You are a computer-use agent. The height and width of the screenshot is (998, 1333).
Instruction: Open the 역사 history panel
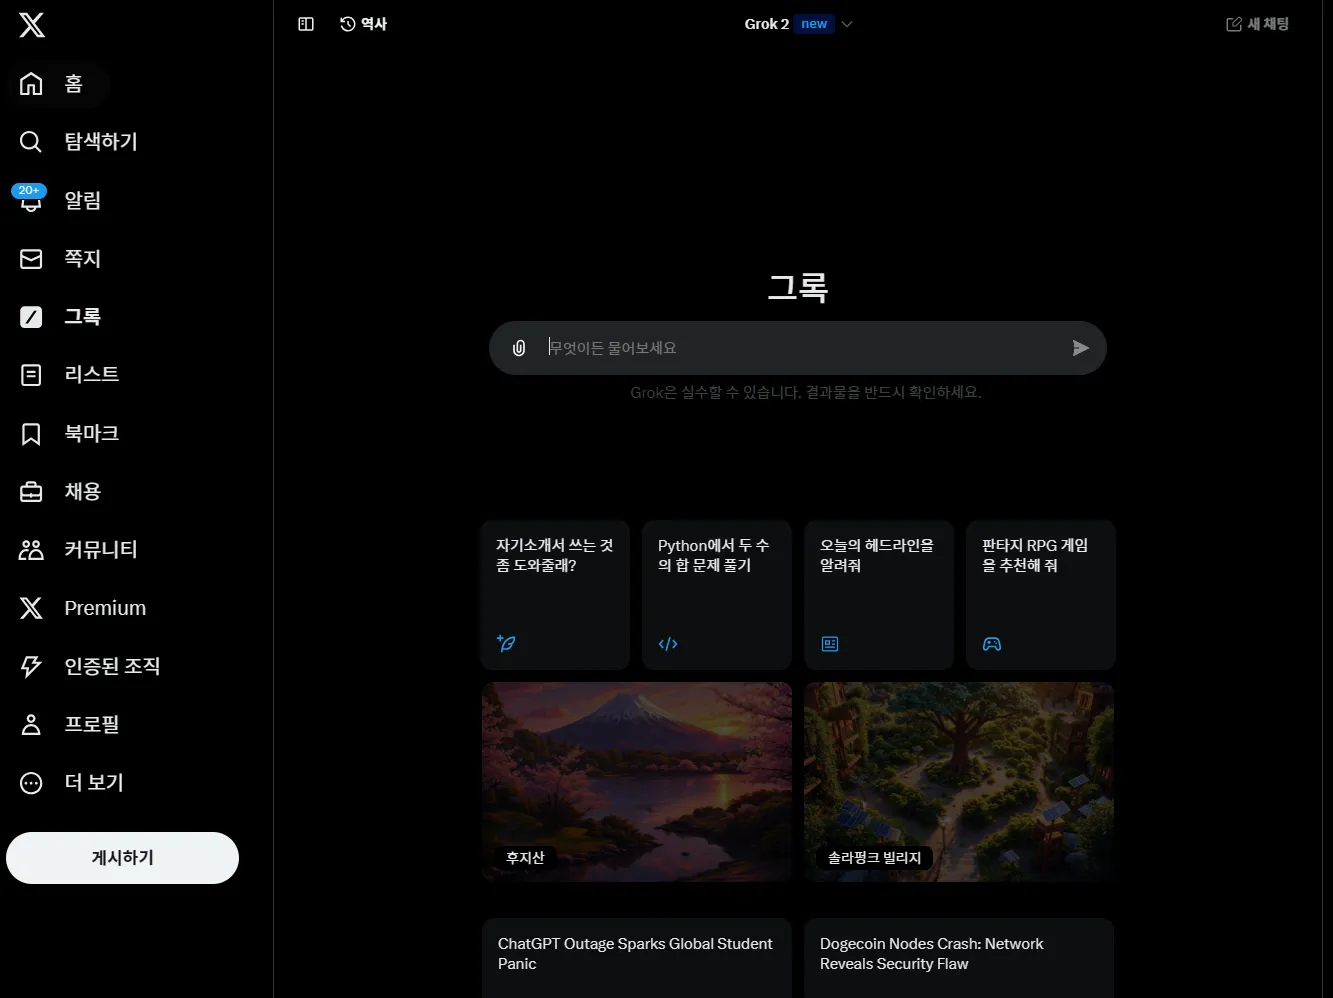click(364, 24)
